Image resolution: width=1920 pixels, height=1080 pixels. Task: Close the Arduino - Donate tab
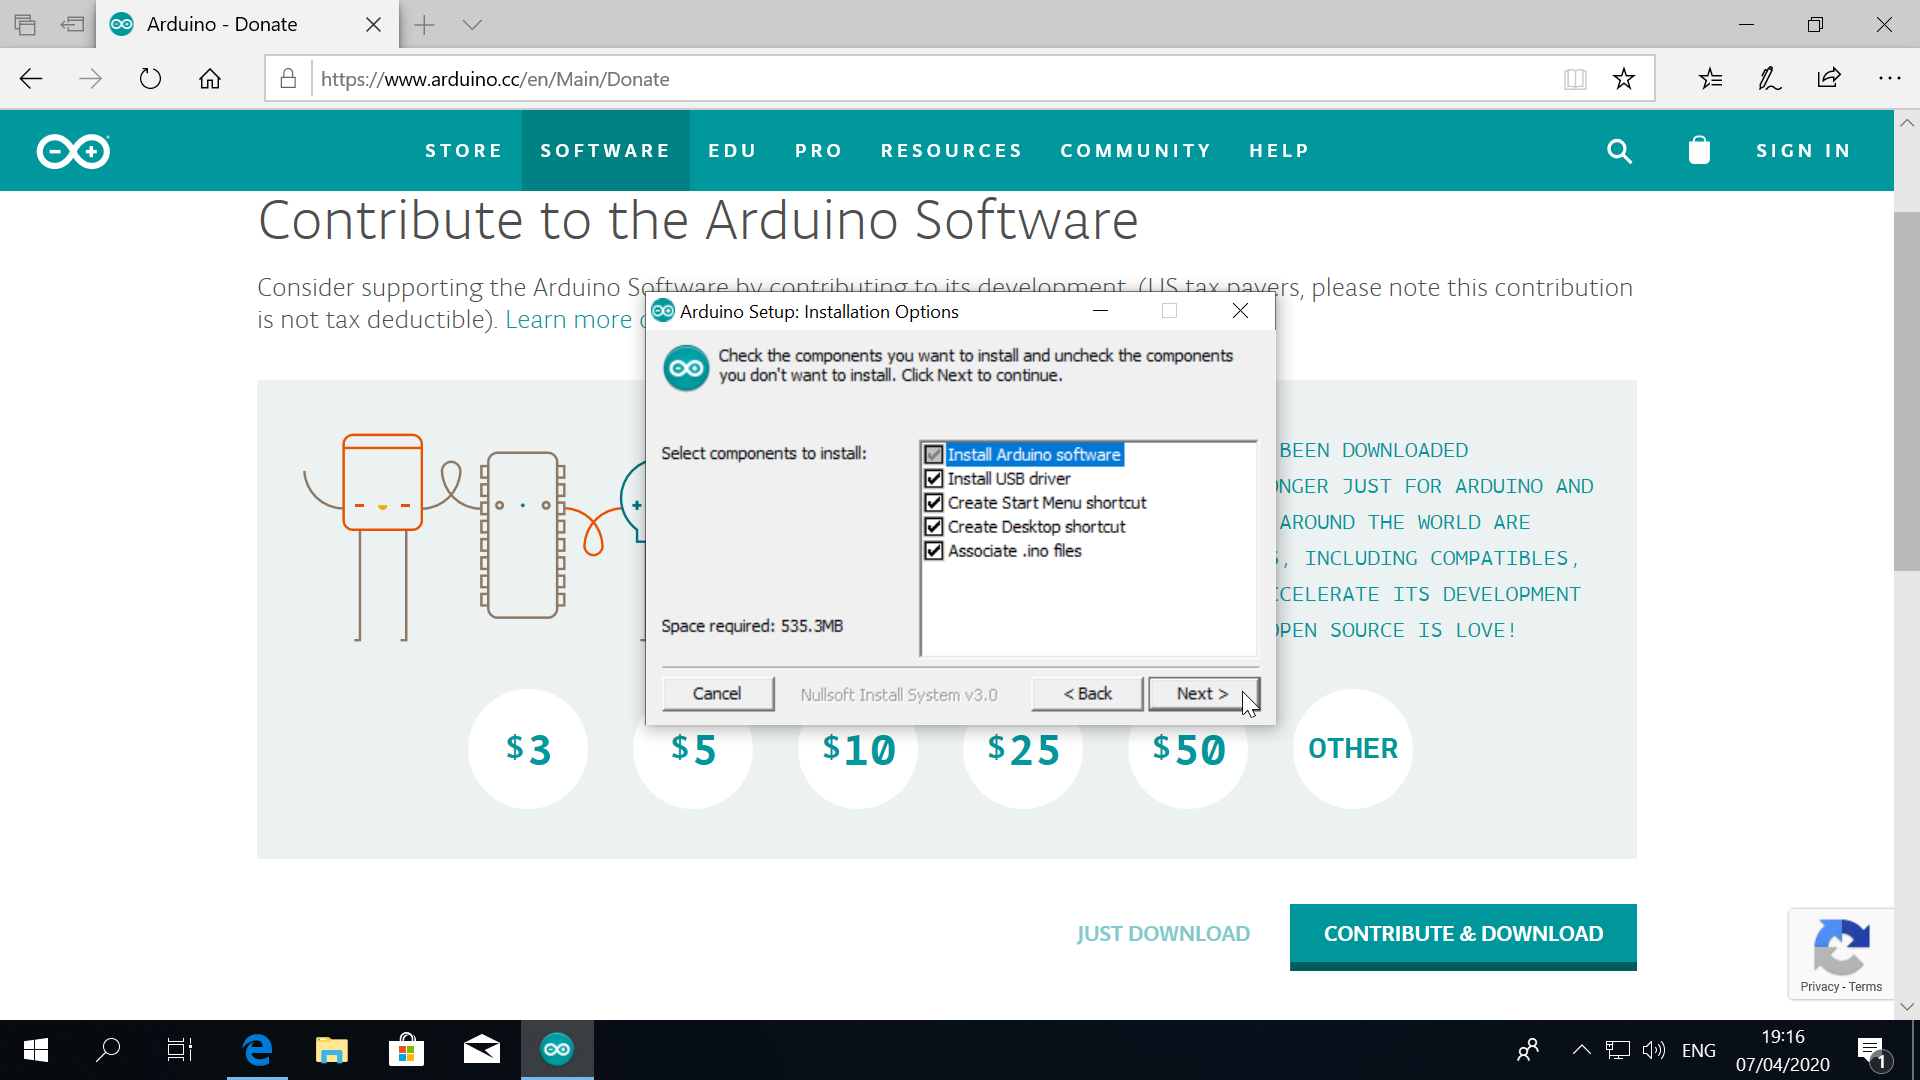click(x=374, y=25)
